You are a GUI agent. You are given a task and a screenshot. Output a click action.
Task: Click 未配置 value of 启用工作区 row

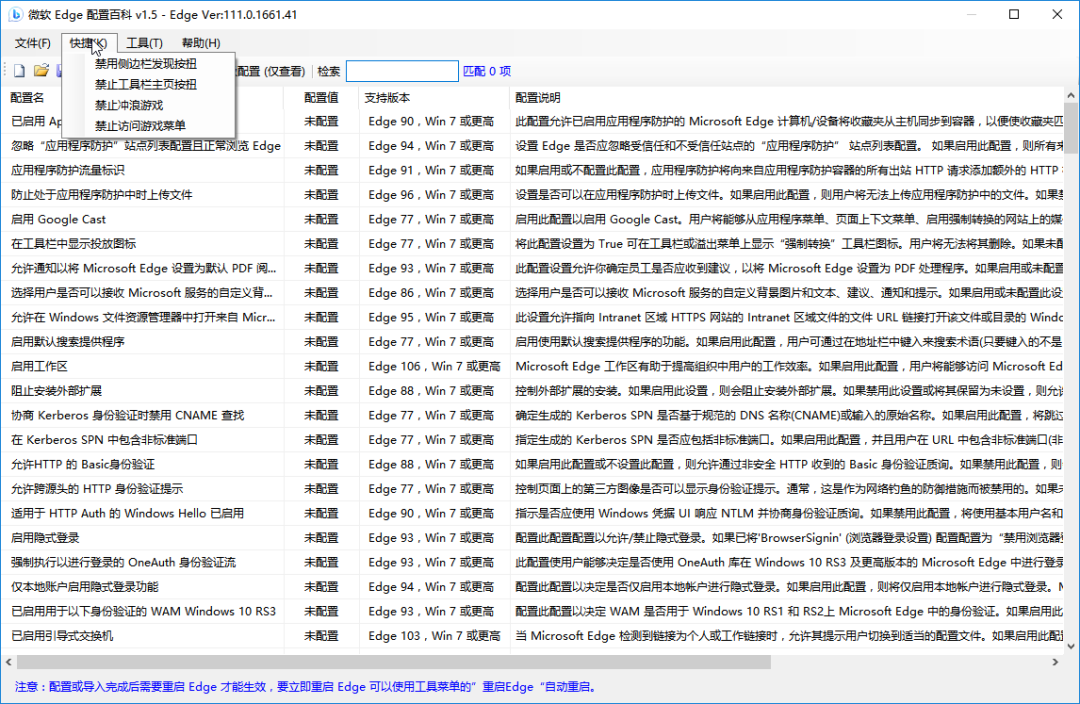(x=322, y=366)
